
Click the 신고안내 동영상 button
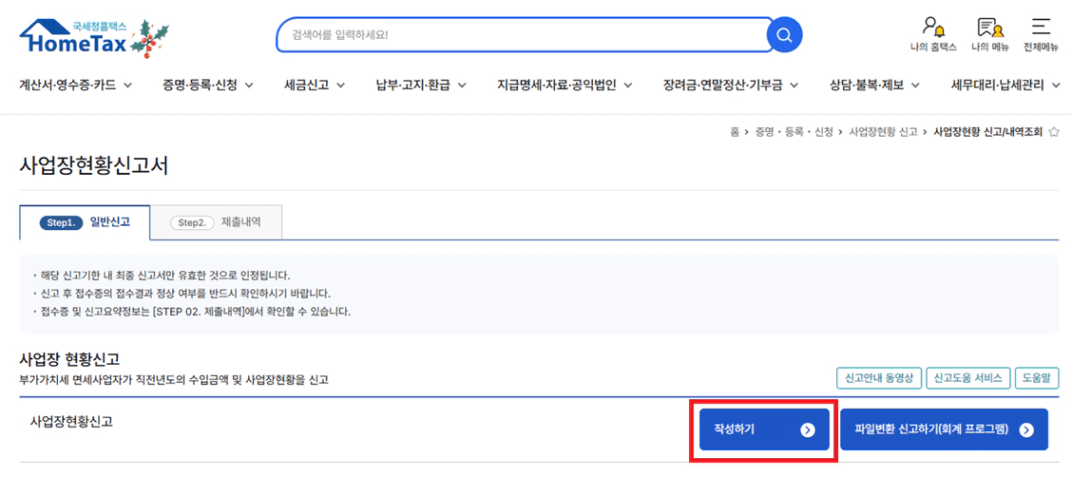(878, 378)
